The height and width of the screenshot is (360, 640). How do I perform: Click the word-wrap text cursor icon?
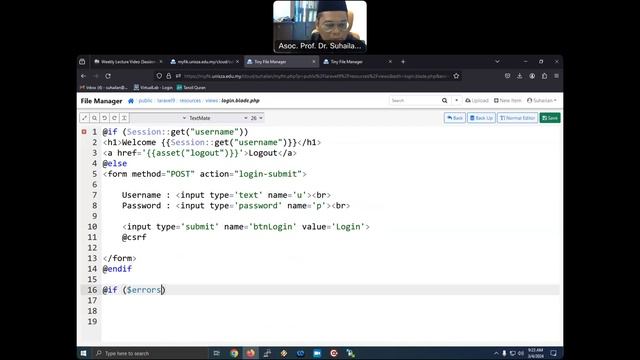tap(124, 118)
